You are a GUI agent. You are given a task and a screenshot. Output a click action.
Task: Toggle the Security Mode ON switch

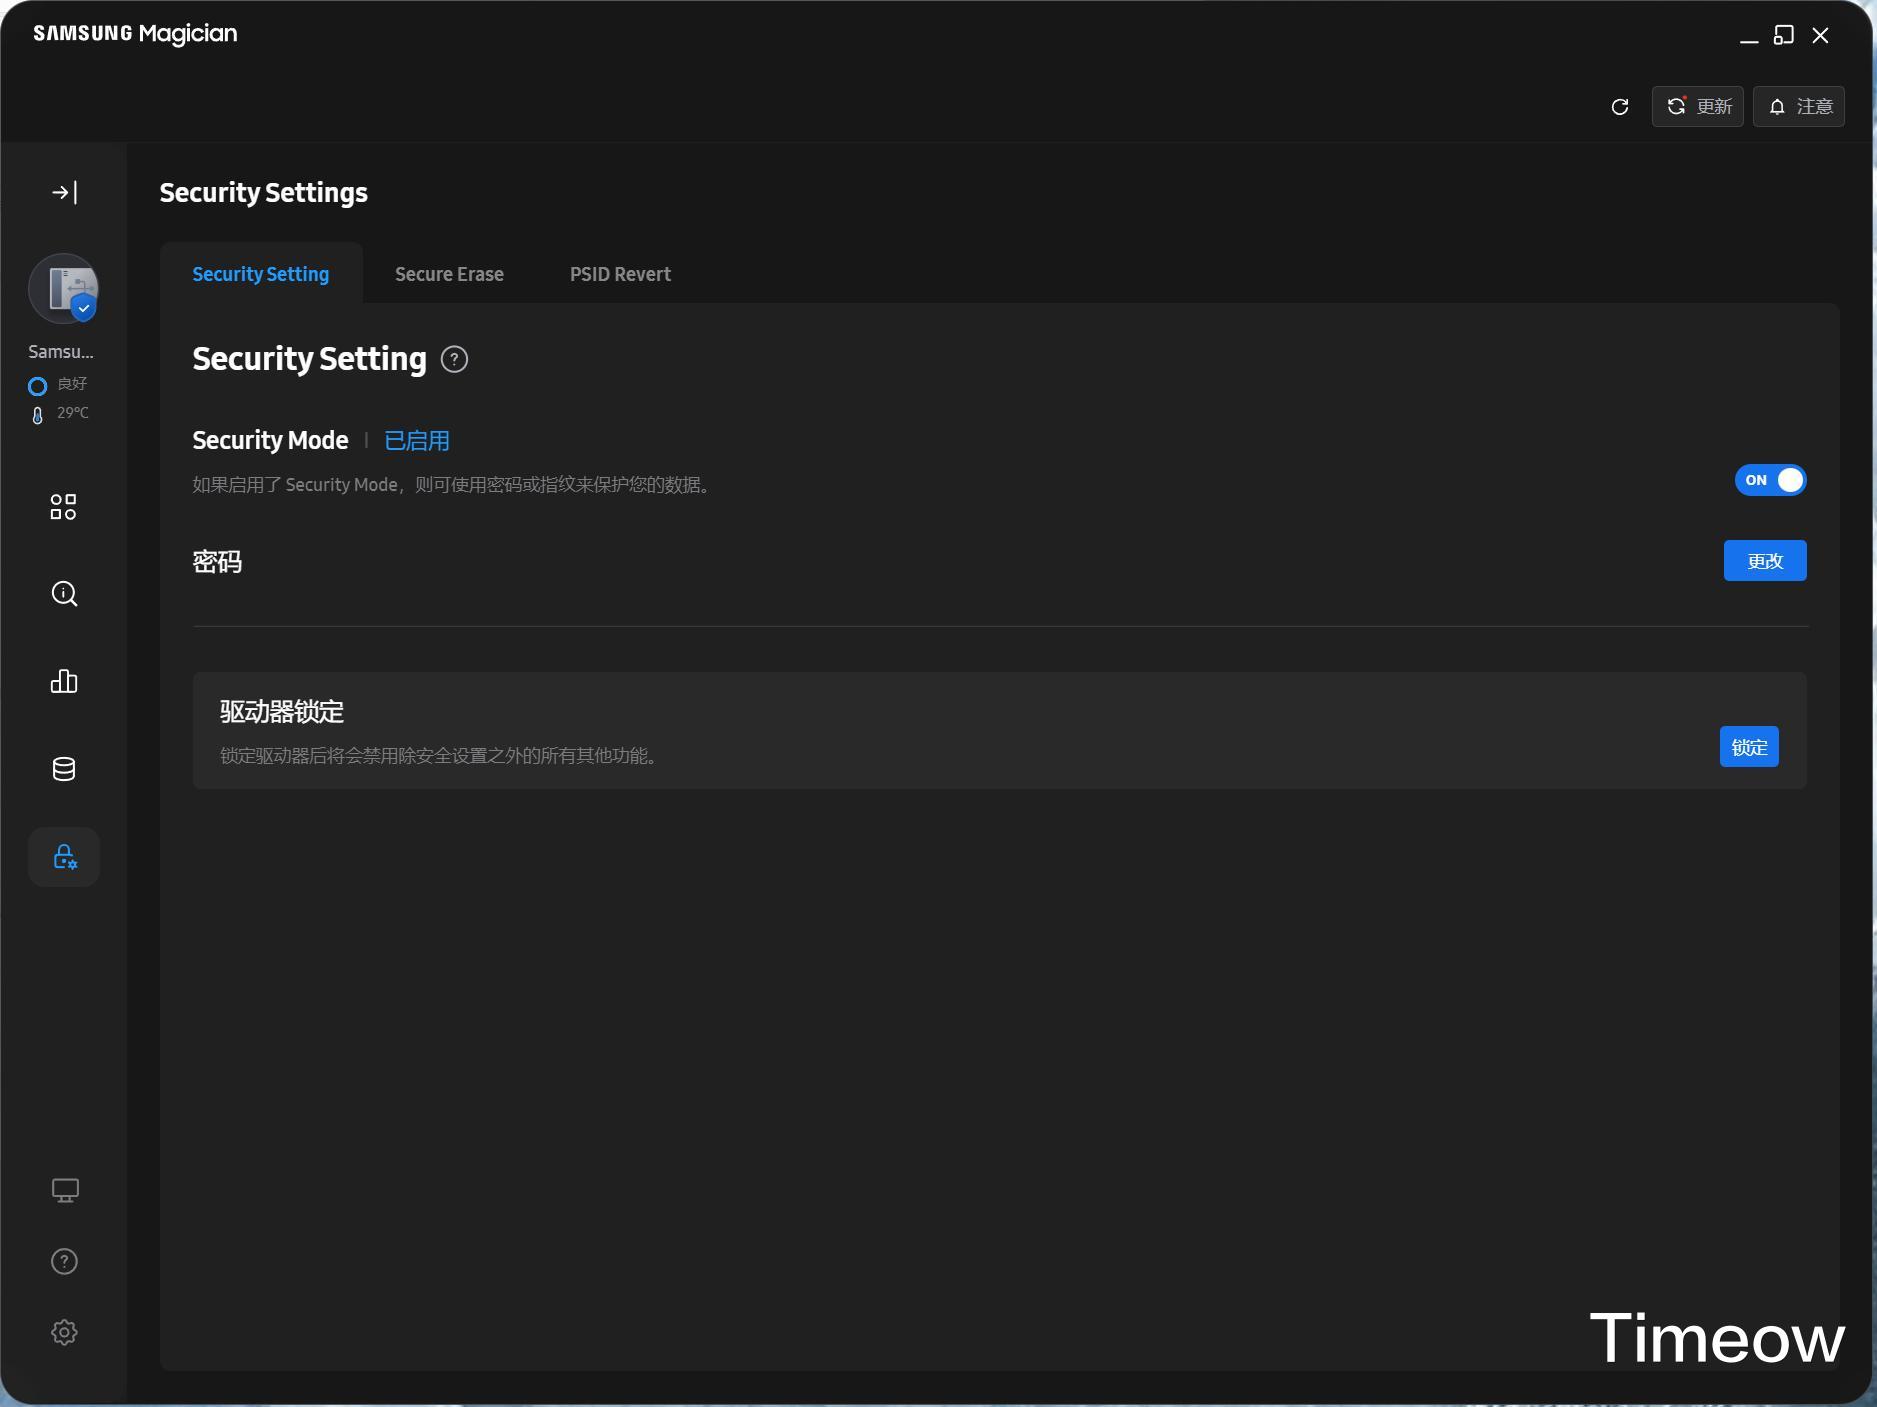1770,480
